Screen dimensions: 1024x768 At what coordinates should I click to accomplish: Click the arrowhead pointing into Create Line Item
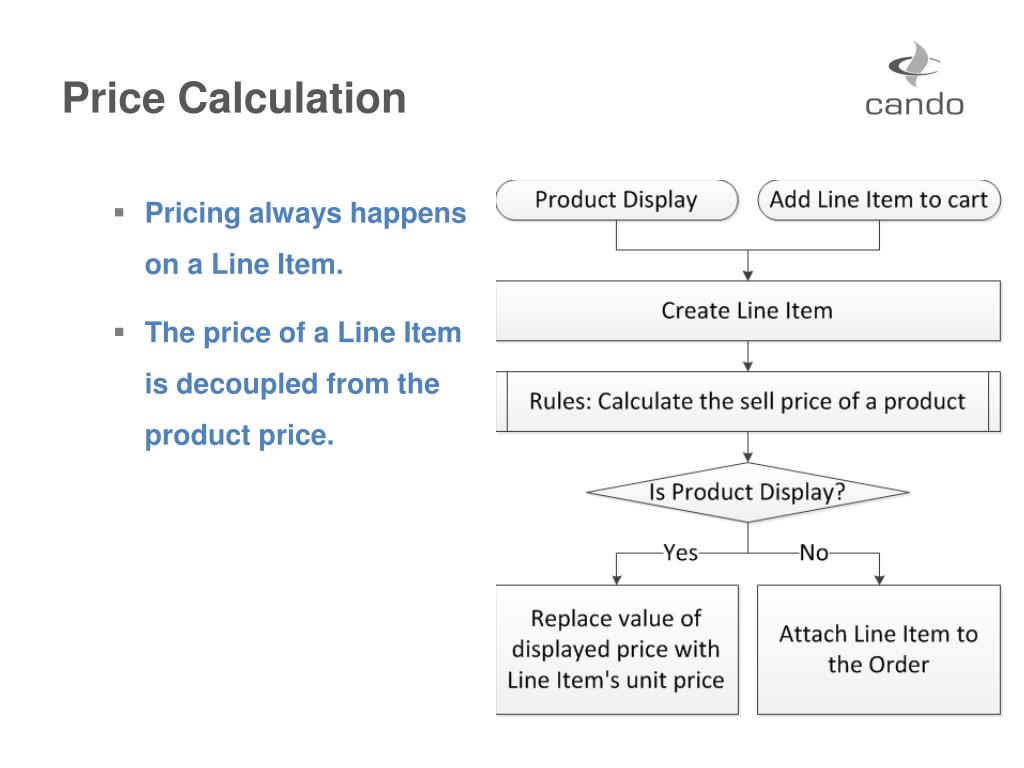tap(748, 276)
